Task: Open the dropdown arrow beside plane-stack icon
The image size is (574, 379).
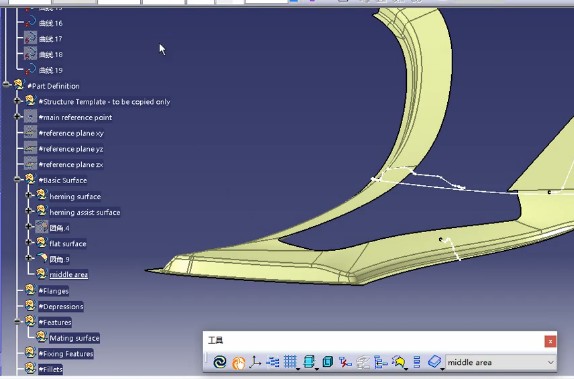Action: [x=316, y=368]
